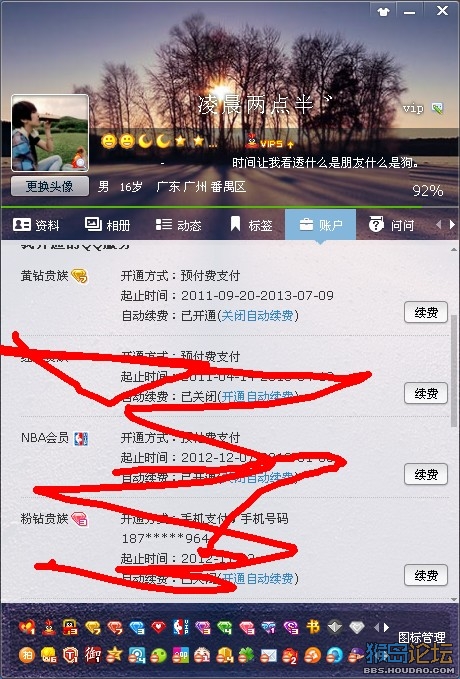The height and width of the screenshot is (679, 460).
Task: Show next tabs with right arrow beside 问问
Action: tap(452, 224)
